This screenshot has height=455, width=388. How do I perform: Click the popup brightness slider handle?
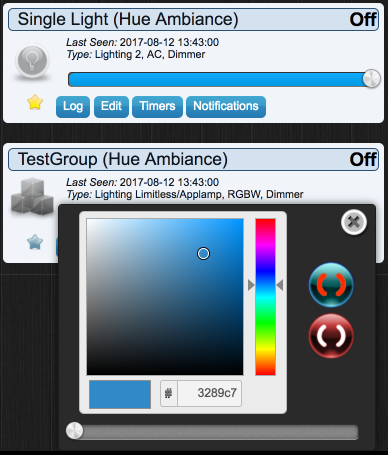coord(74,430)
